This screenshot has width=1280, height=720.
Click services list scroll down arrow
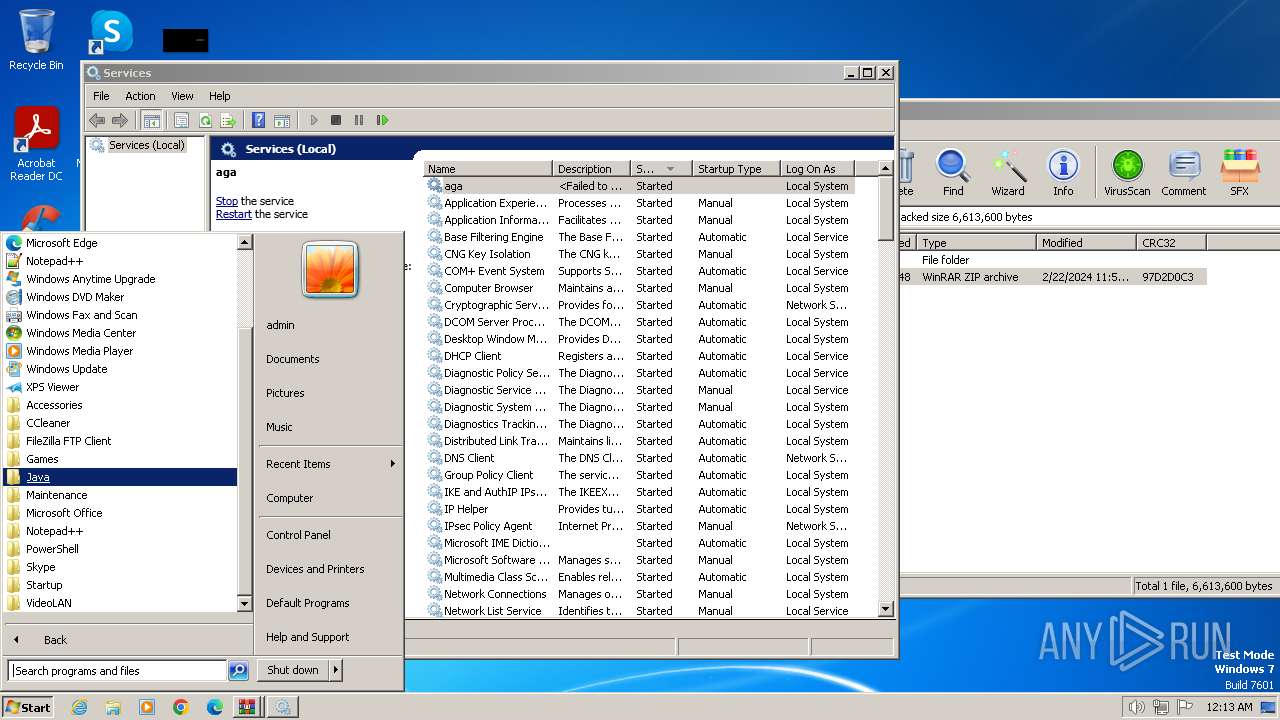(885, 609)
